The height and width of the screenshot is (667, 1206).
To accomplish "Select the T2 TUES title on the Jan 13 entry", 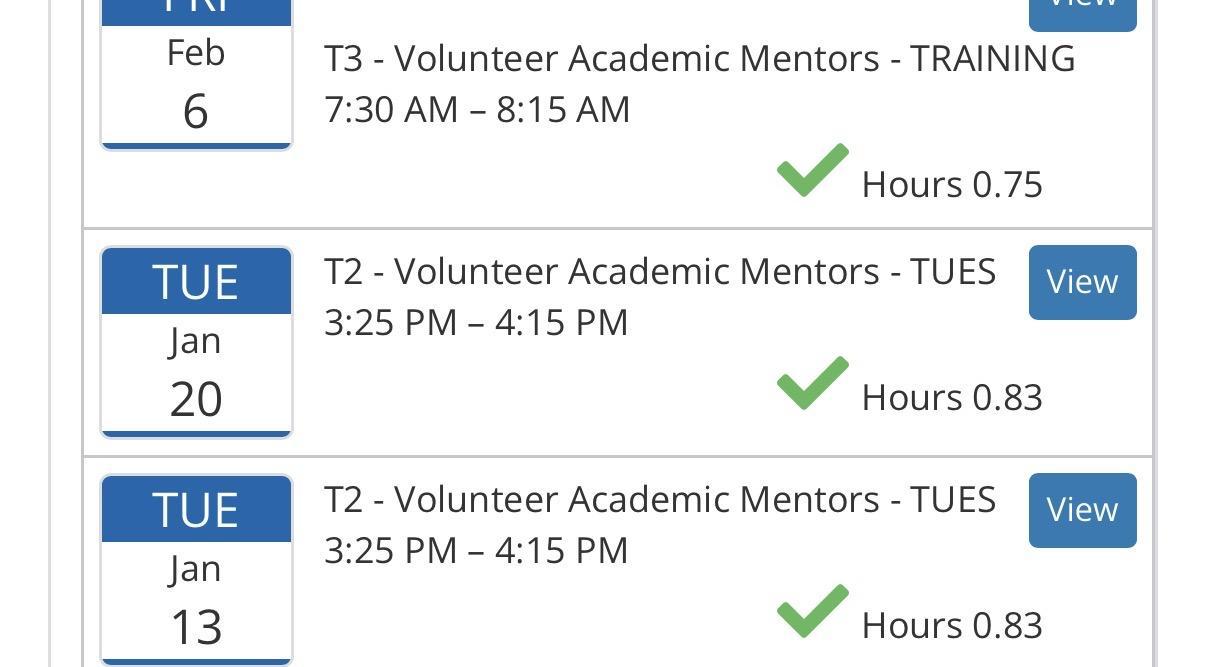I will (659, 500).
